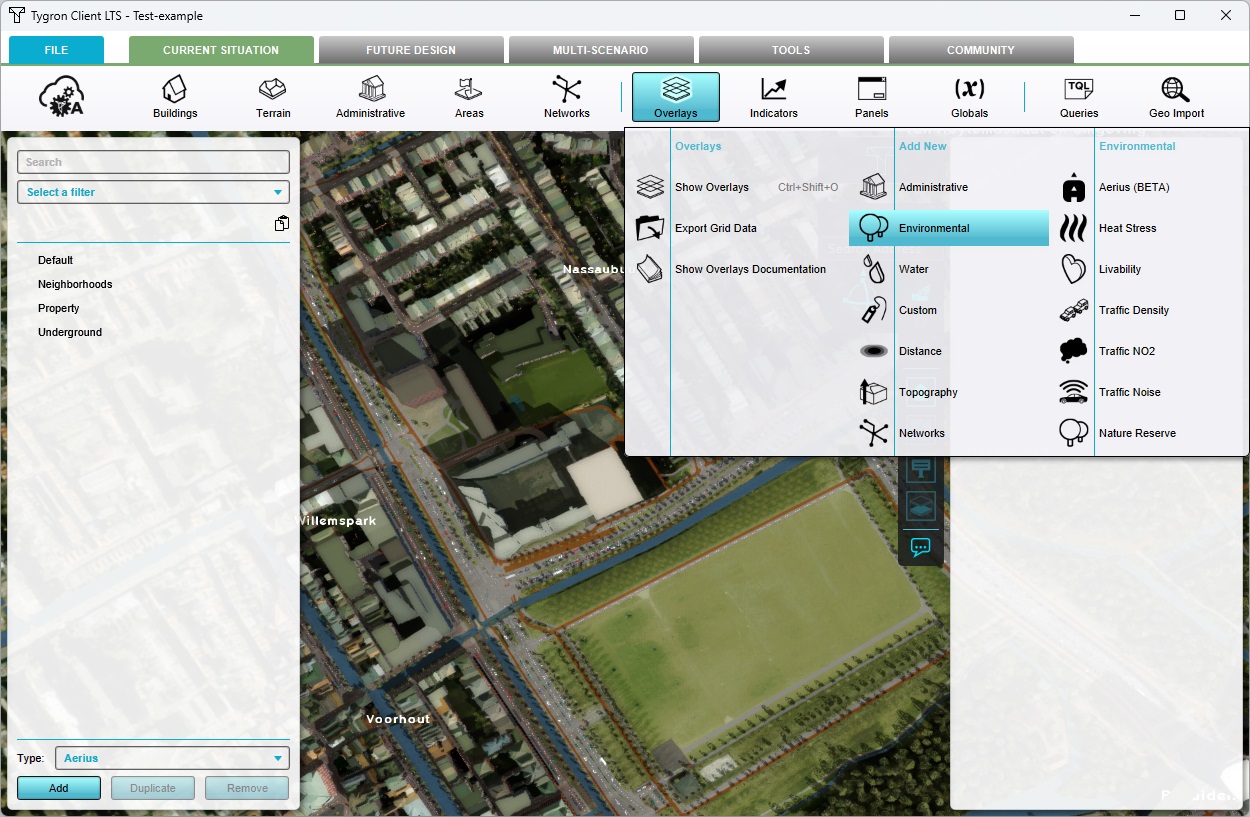Screen dimensions: 1250x817
Task: Open the chat message icon on map
Action: point(921,547)
